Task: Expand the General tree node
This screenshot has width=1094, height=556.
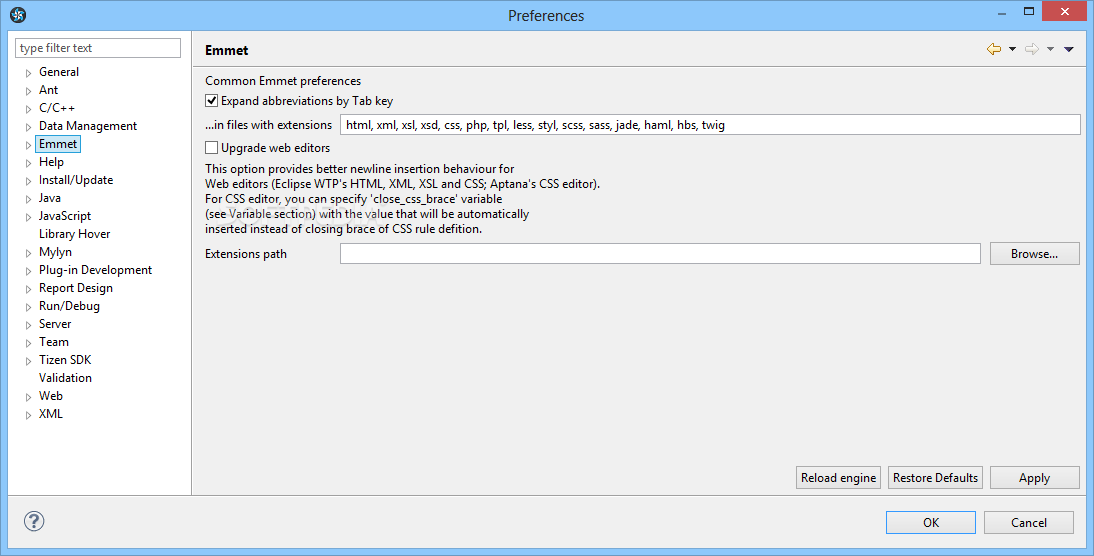Action: 29,73
